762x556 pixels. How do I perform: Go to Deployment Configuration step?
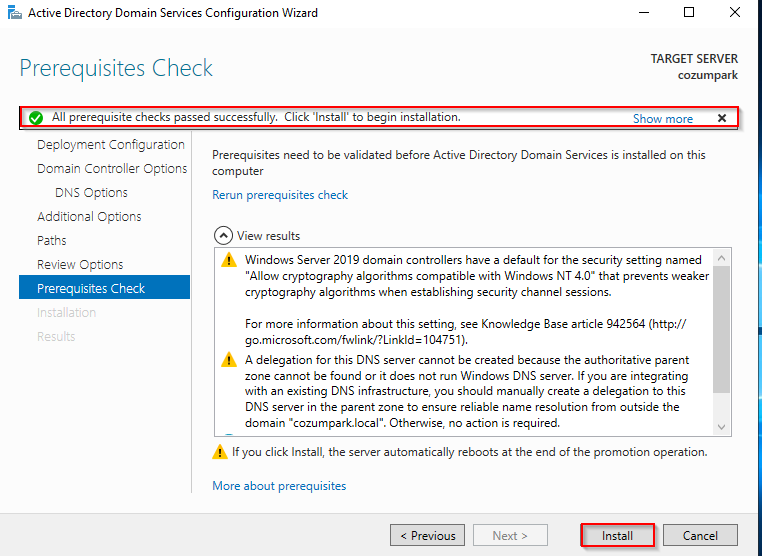point(111,145)
